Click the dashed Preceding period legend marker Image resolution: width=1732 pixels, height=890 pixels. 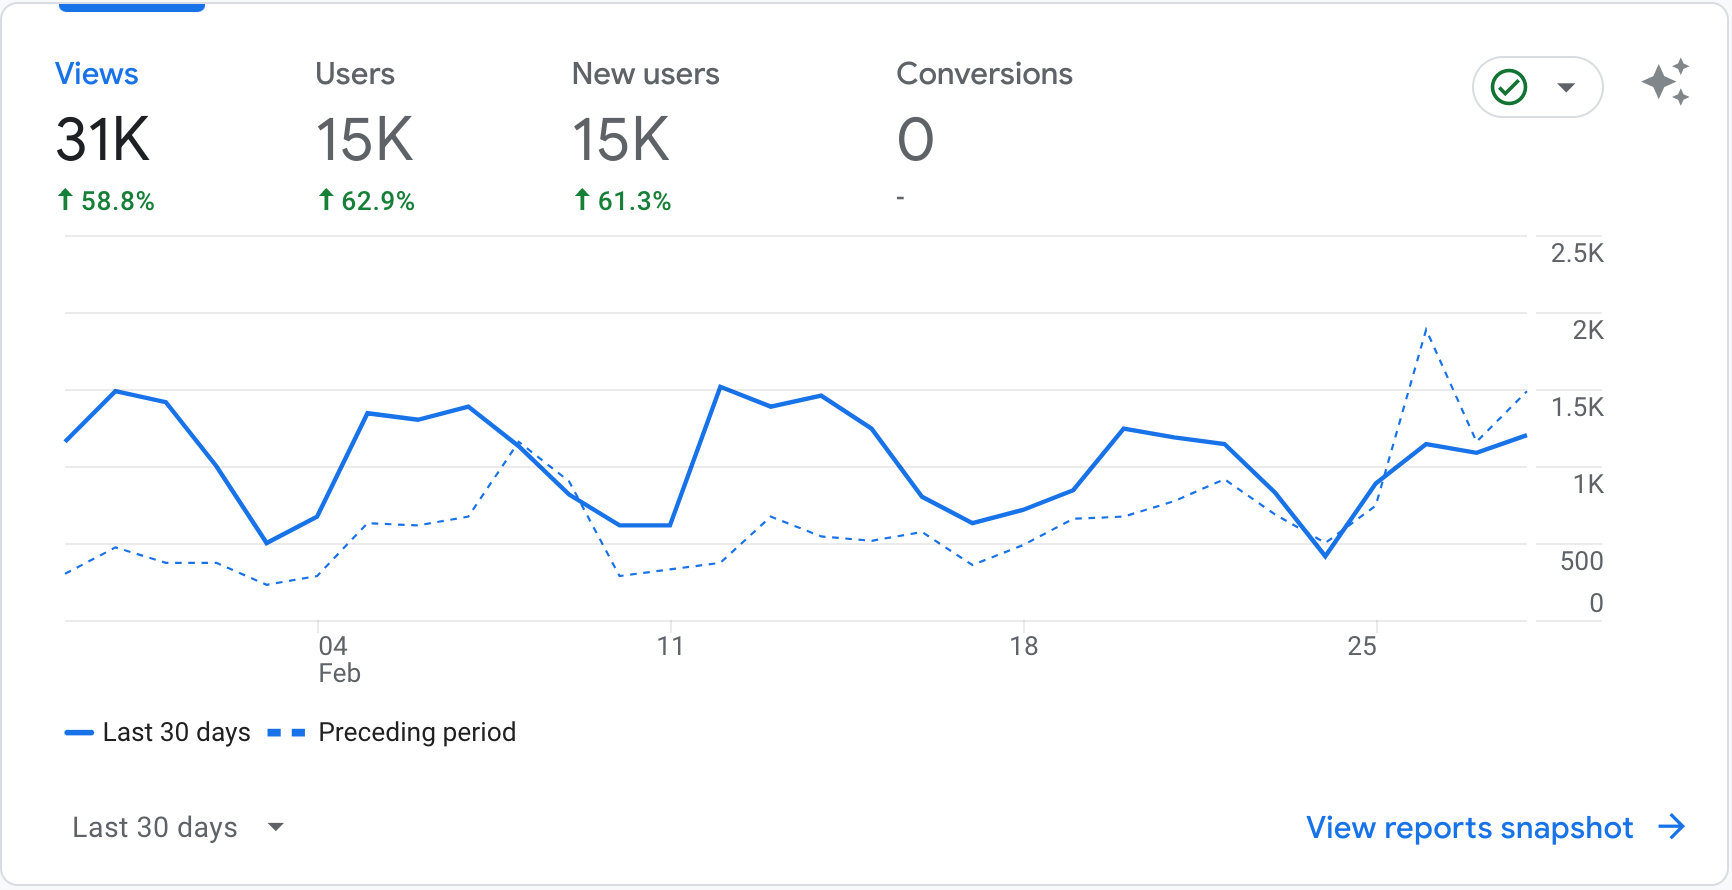click(286, 733)
